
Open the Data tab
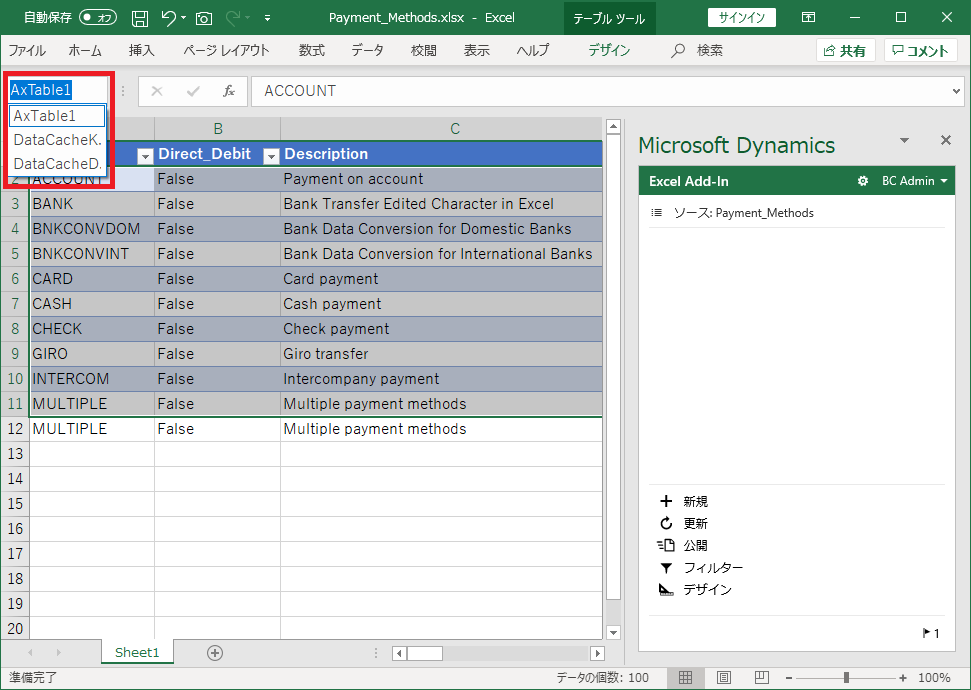pos(367,51)
